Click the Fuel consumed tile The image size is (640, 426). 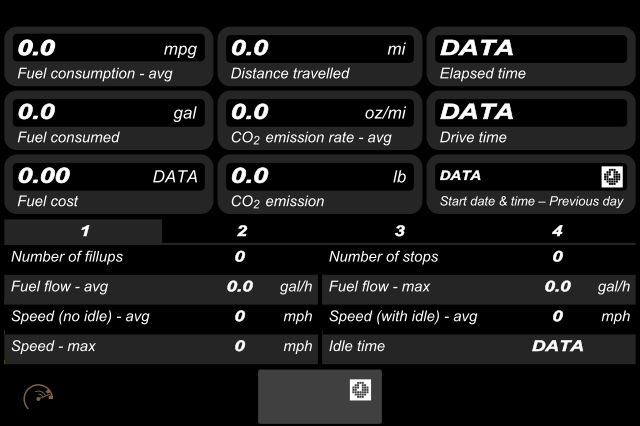[x=109, y=120]
